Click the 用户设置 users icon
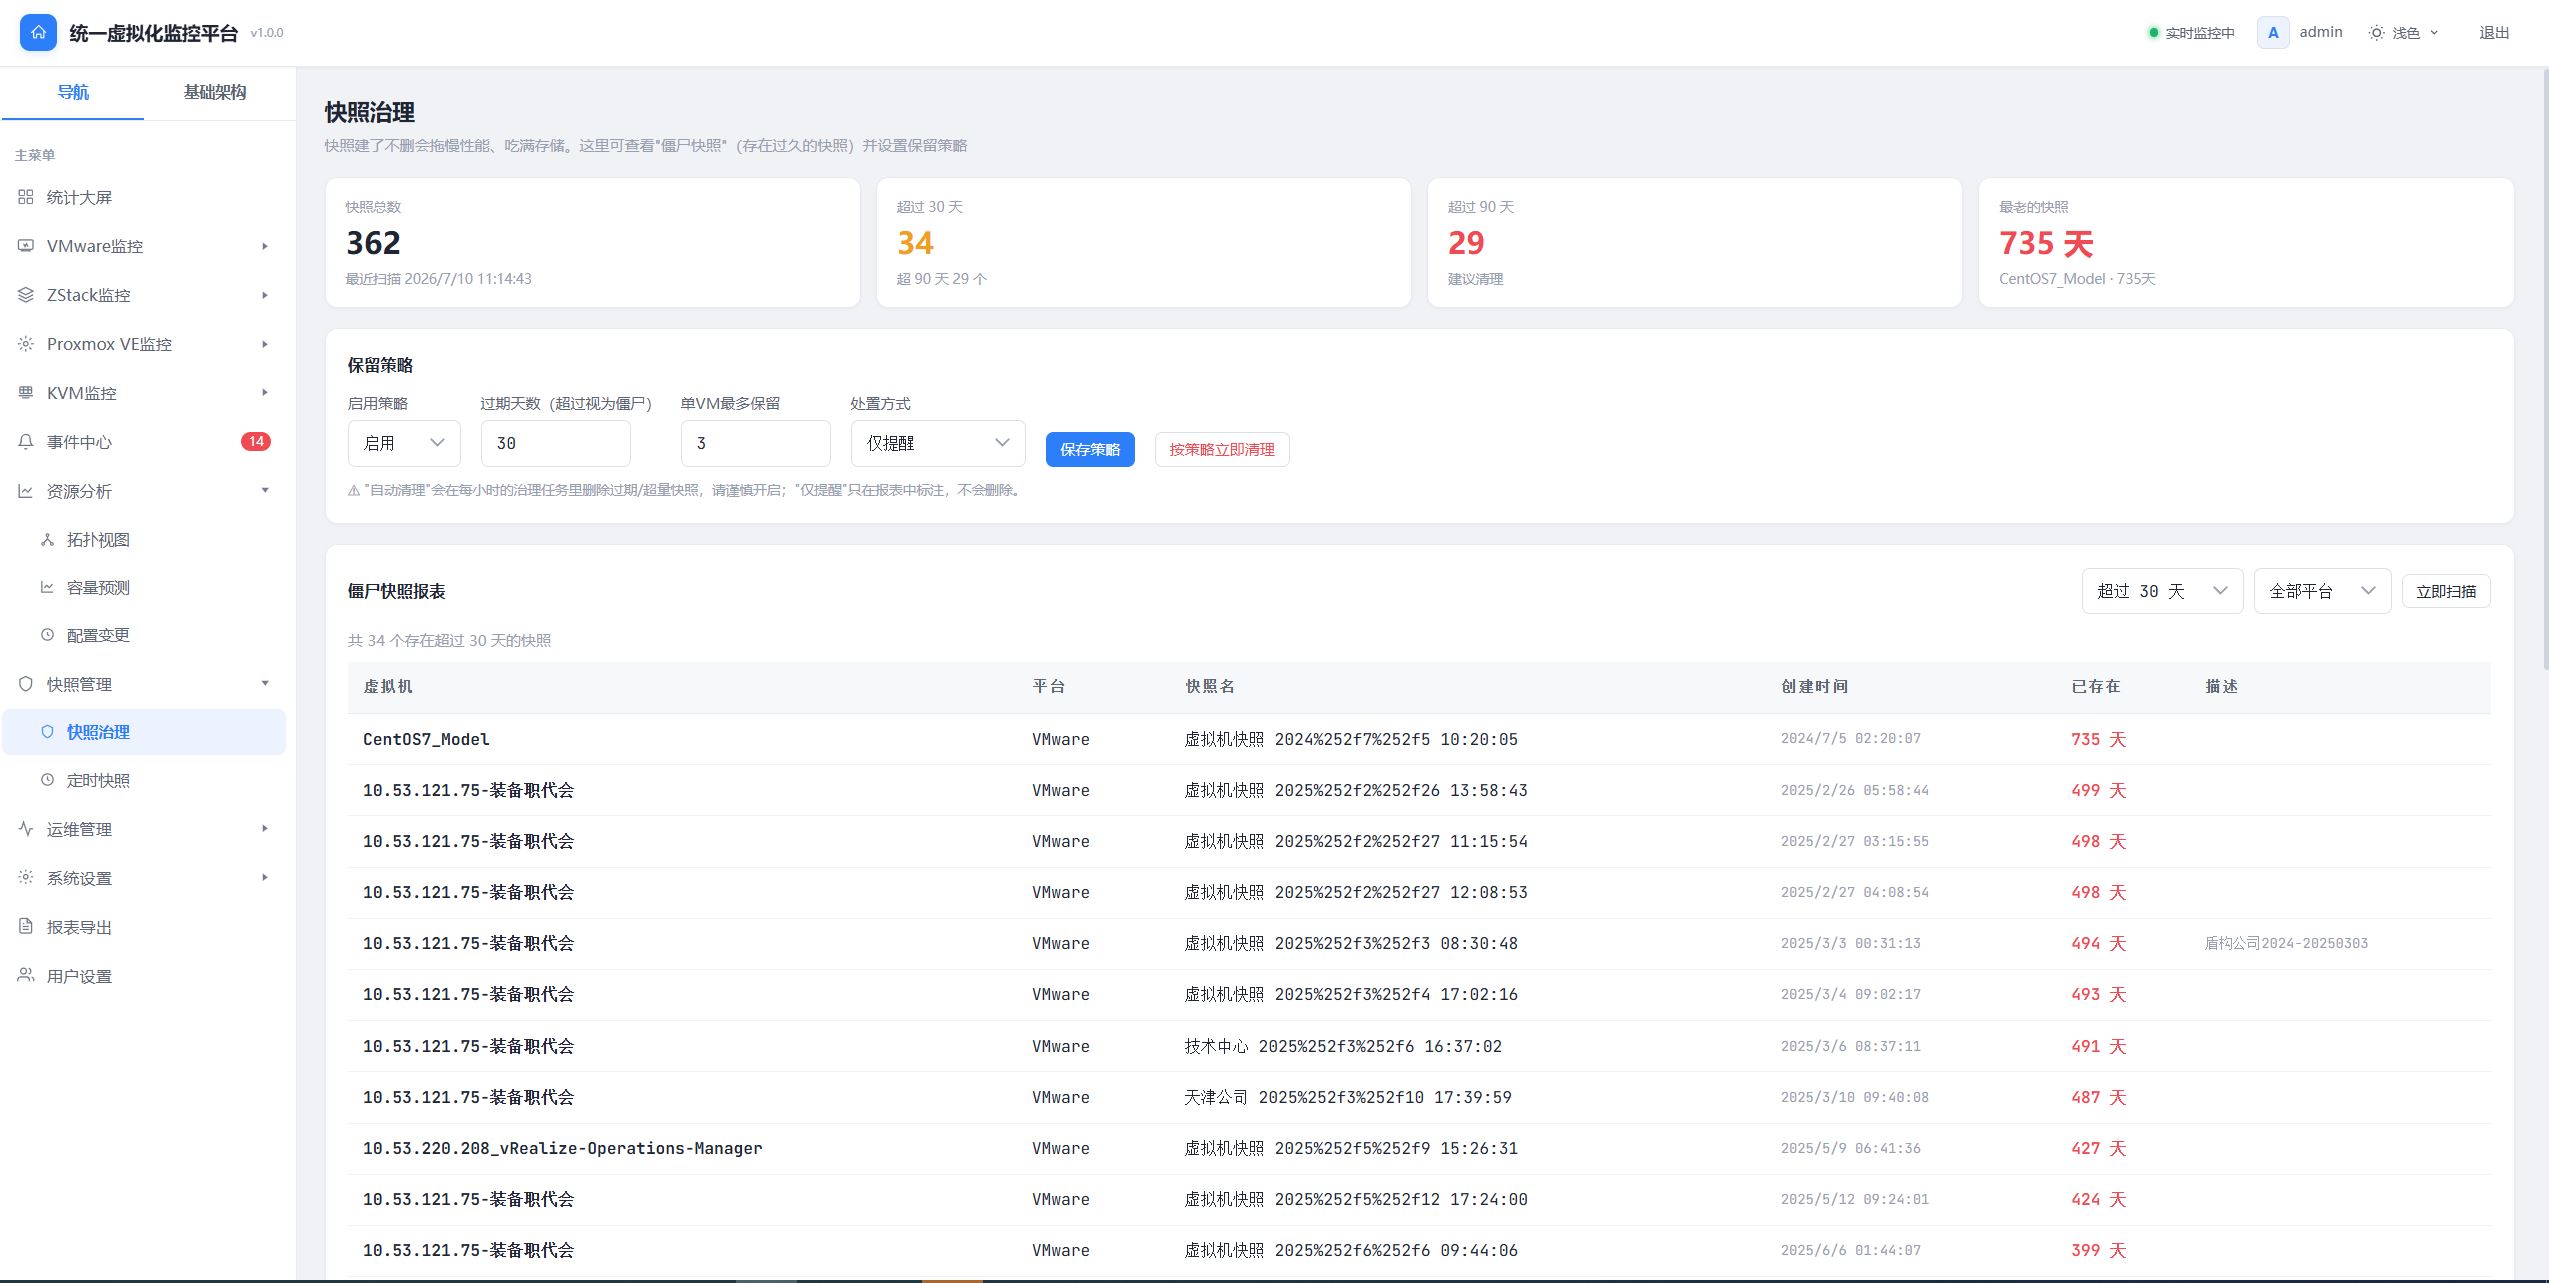The height and width of the screenshot is (1283, 2549). click(26, 976)
